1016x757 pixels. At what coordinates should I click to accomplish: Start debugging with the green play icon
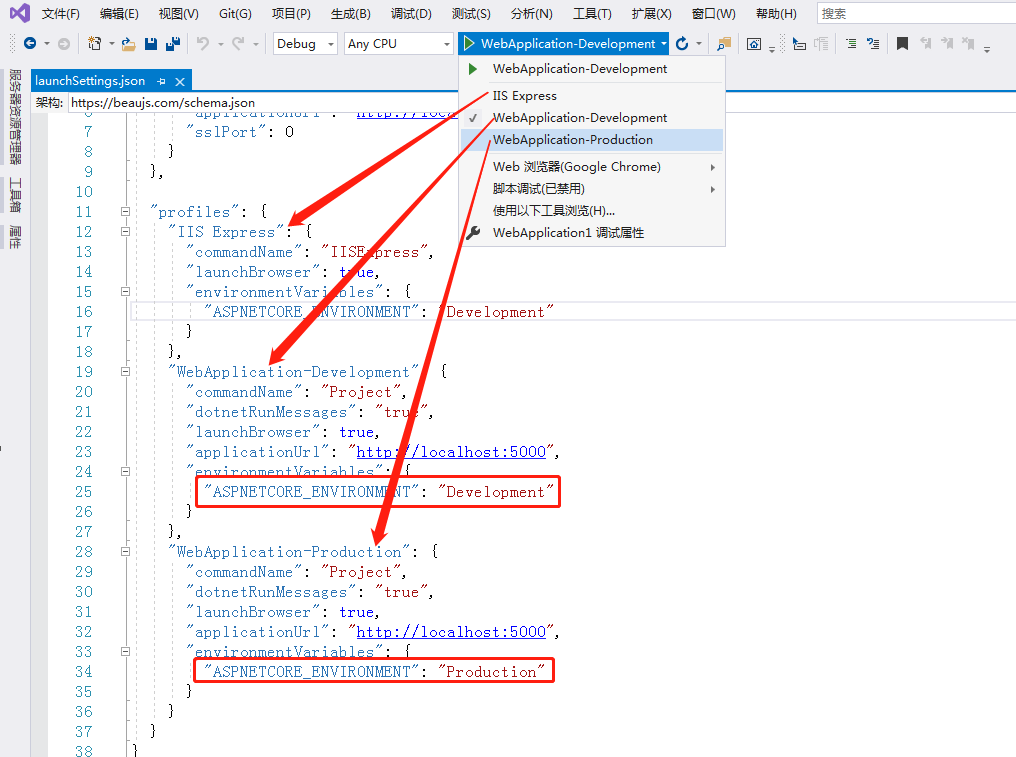tap(468, 43)
